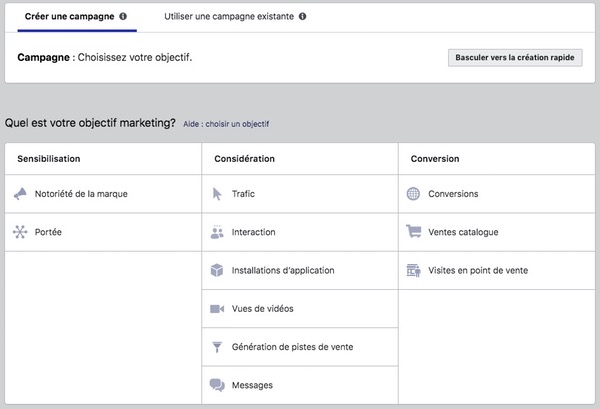Click the box icon for Installations d'application
600x409 pixels.
pos(217,270)
